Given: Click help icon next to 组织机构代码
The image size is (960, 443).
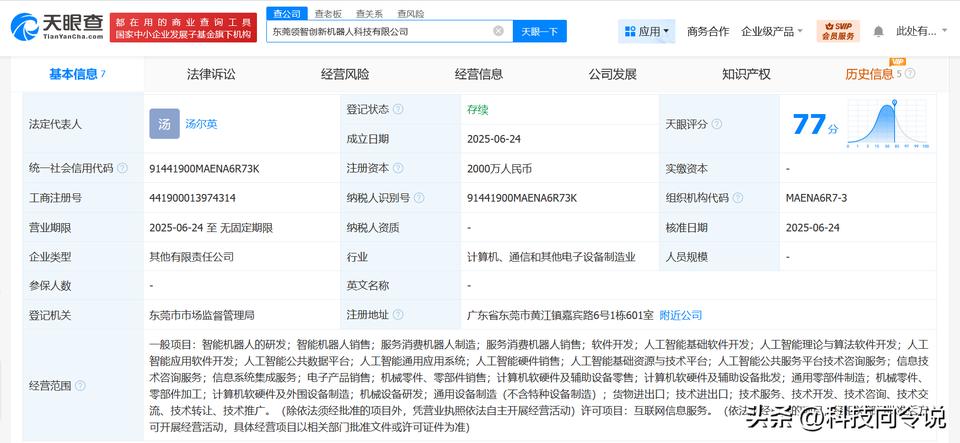Looking at the screenshot, I should coord(738,198).
